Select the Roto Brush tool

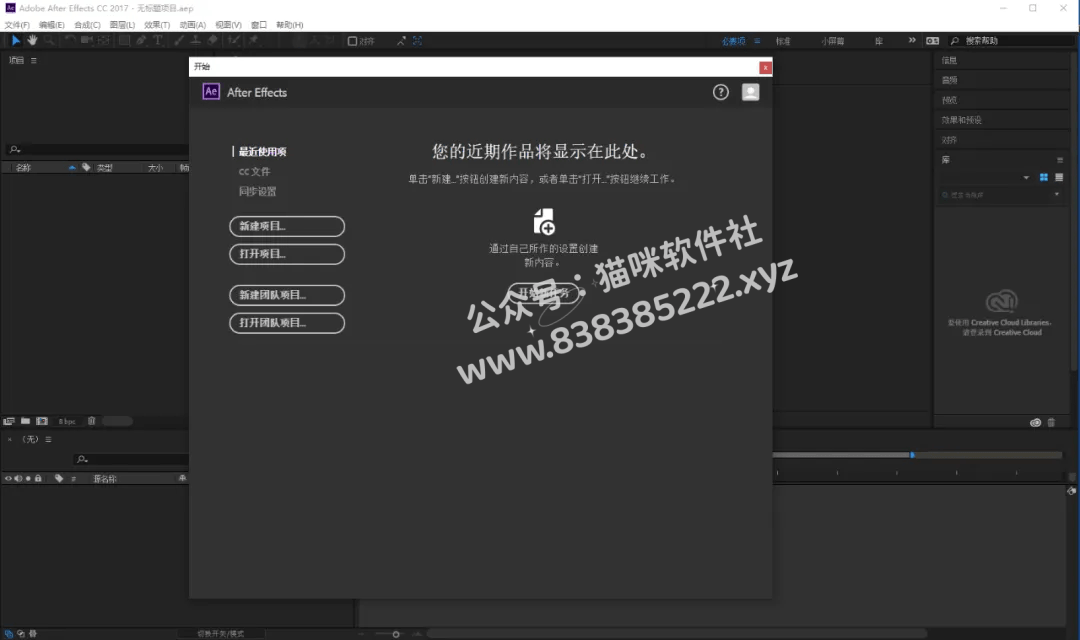(234, 41)
